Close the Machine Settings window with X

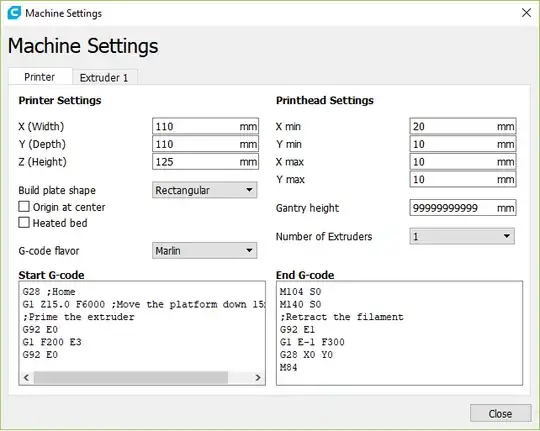[526, 13]
